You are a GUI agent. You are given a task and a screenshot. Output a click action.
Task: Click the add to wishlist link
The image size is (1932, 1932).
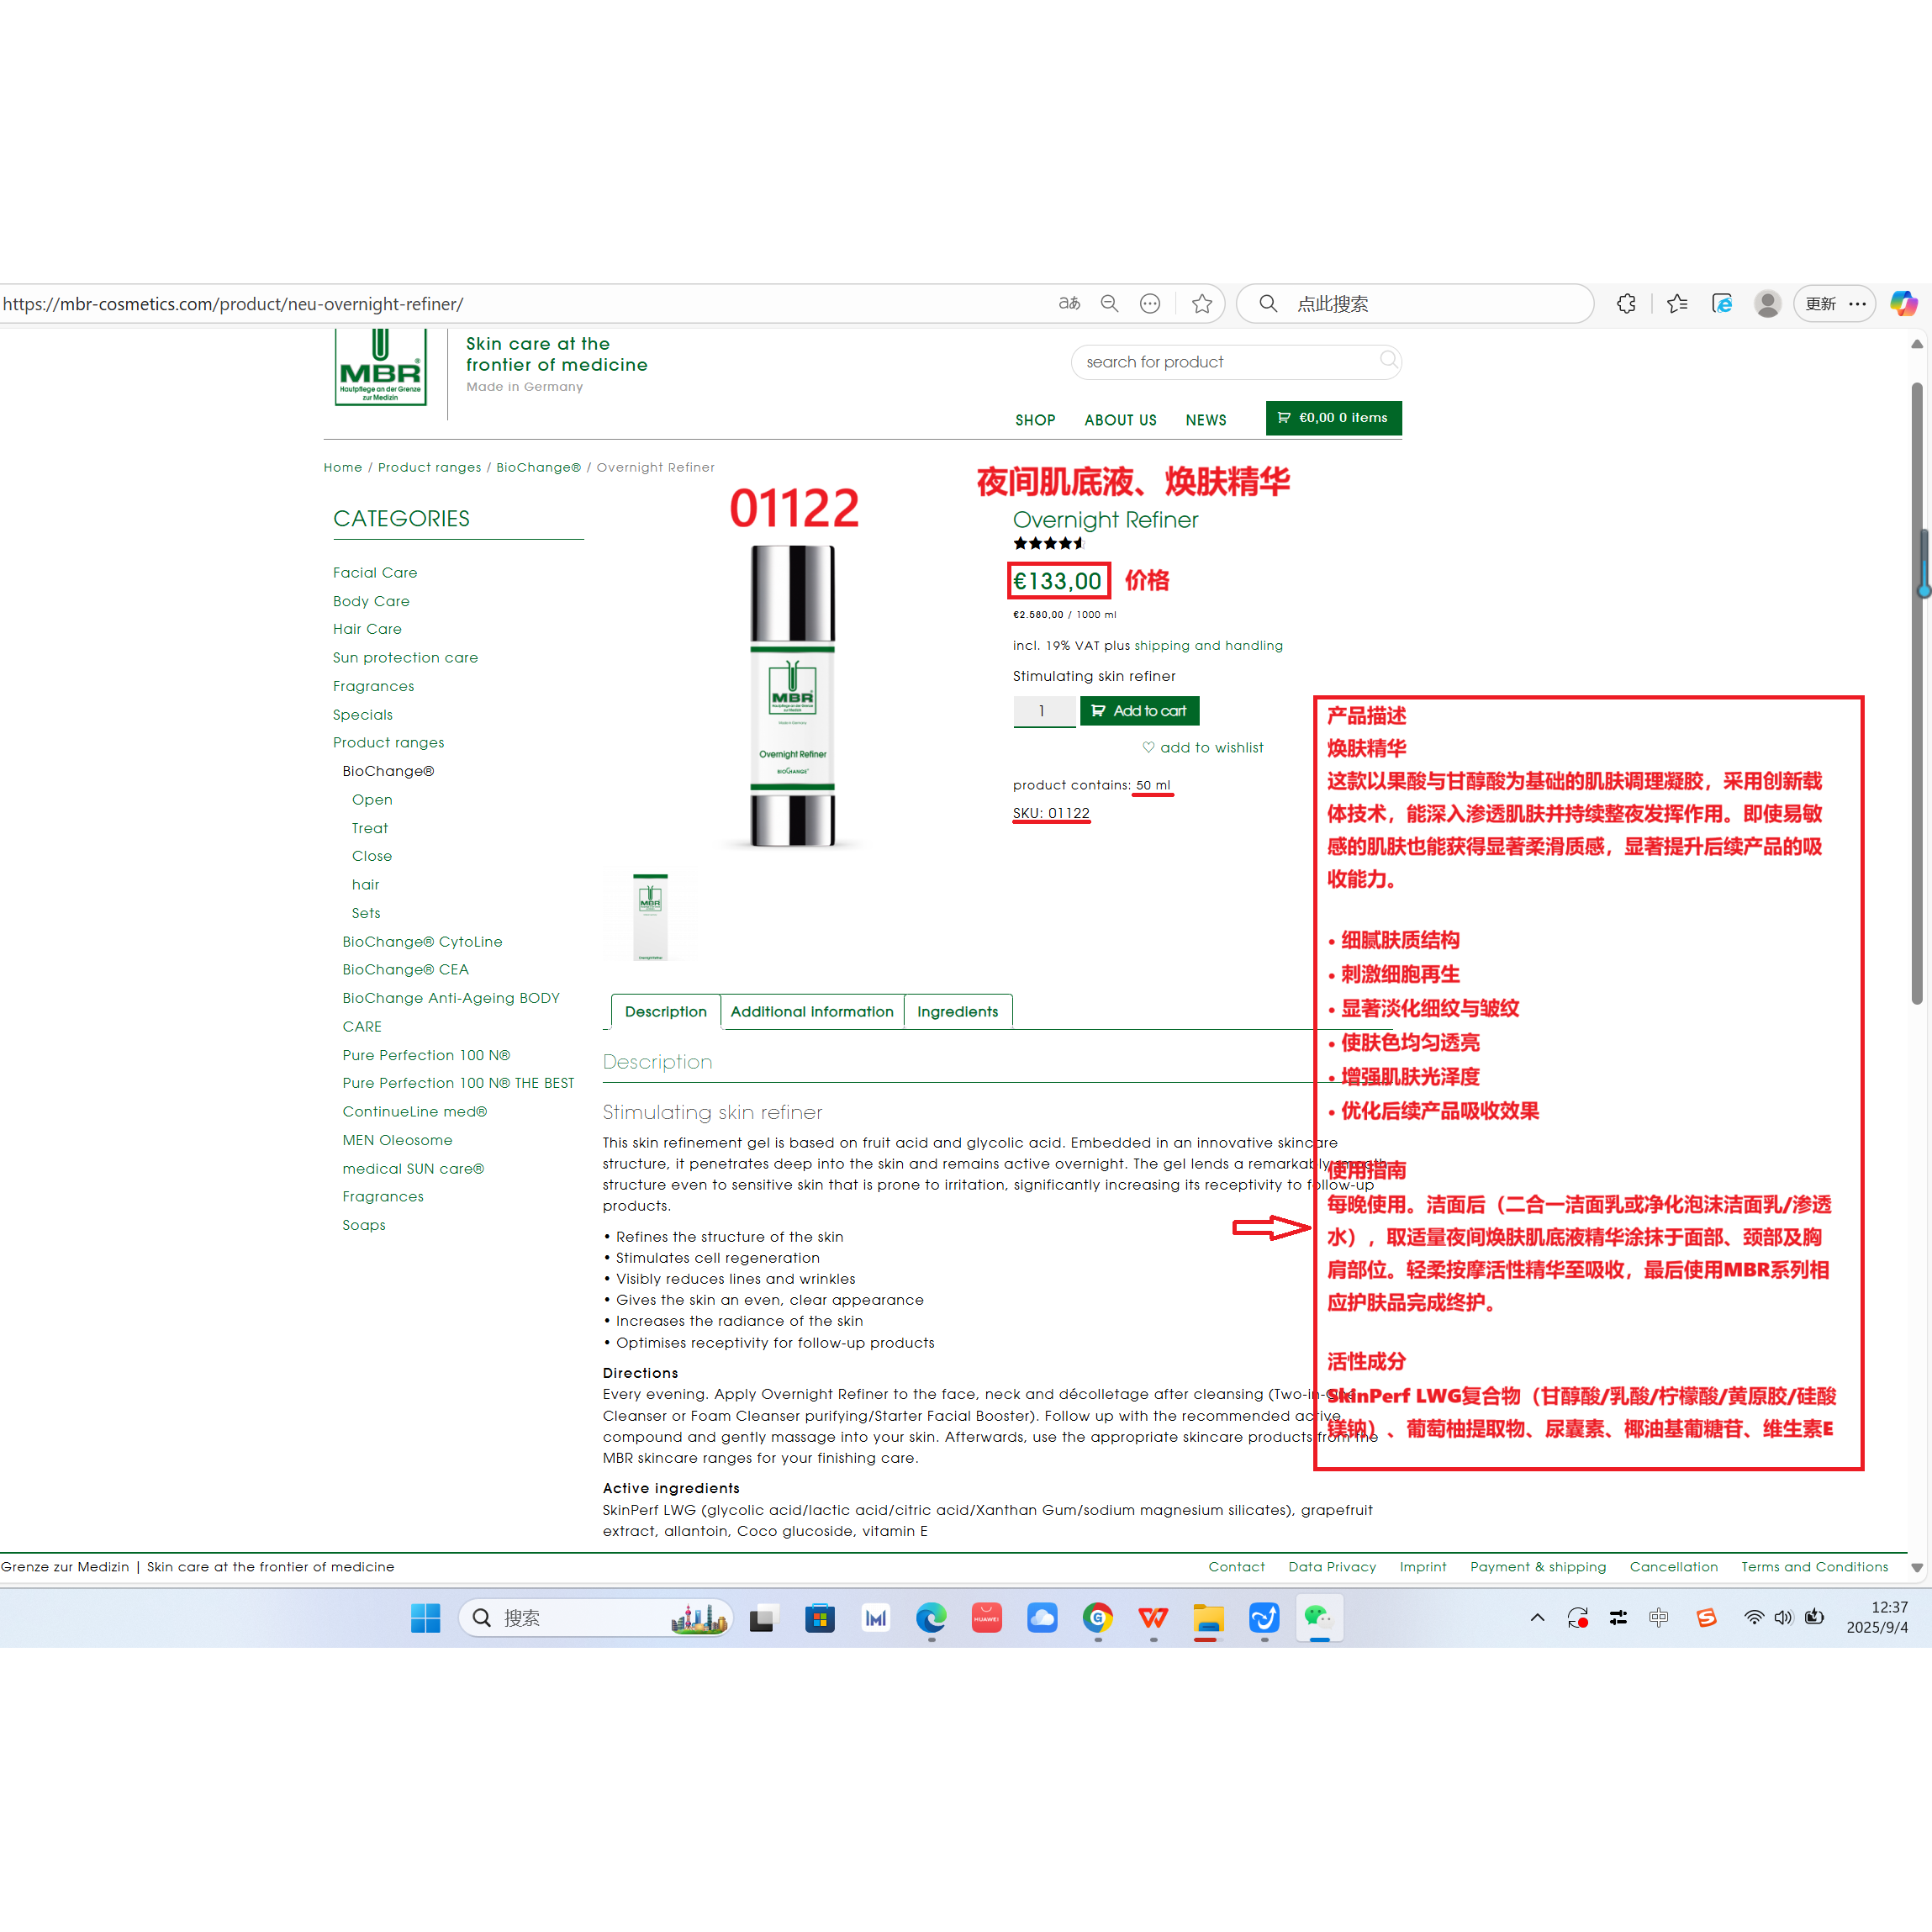coord(1202,747)
